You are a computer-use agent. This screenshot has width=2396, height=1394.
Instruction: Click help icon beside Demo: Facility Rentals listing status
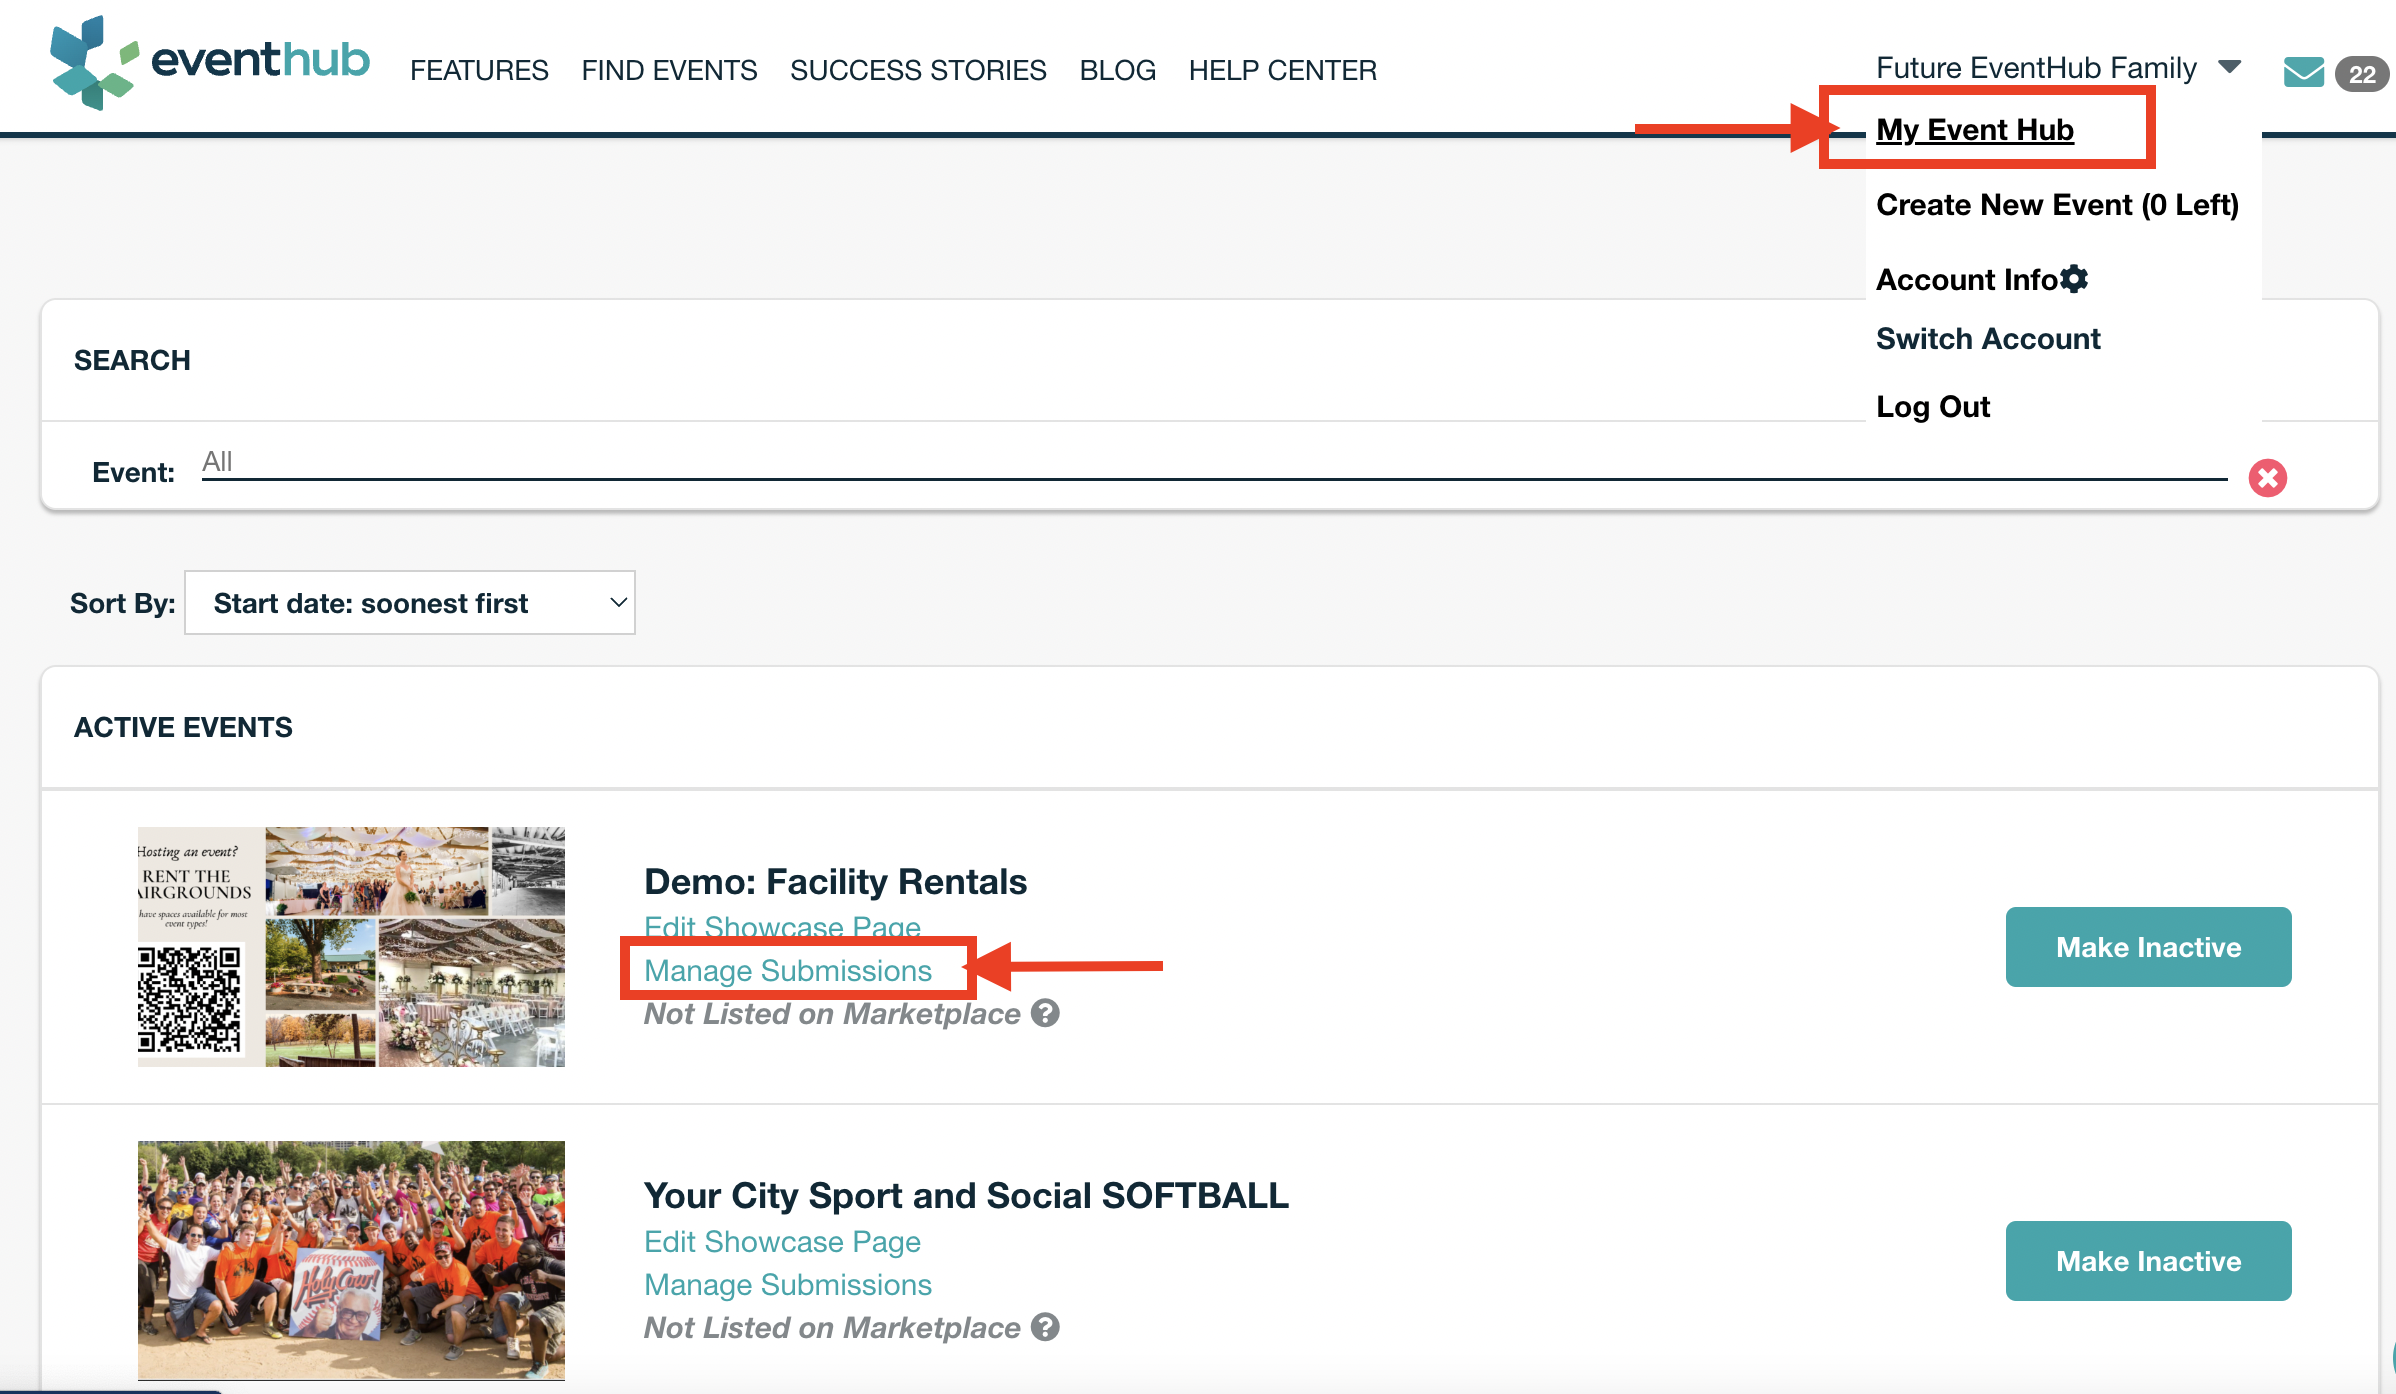1045,1013
